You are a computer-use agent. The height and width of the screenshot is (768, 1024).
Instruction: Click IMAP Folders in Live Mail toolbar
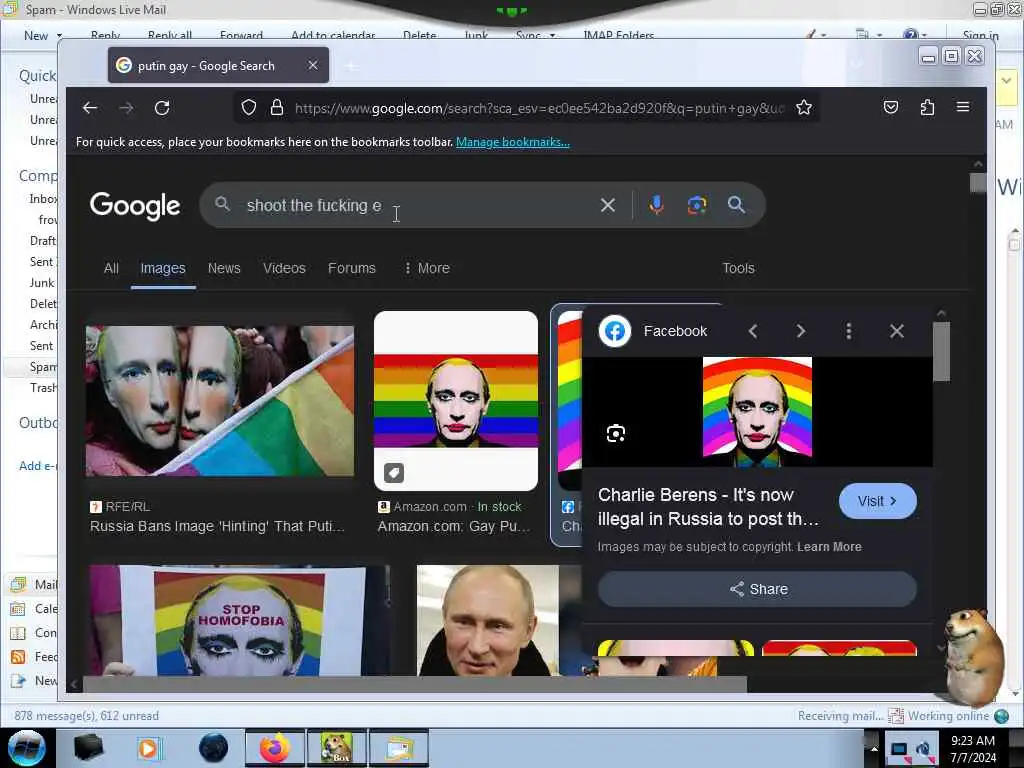pos(618,35)
